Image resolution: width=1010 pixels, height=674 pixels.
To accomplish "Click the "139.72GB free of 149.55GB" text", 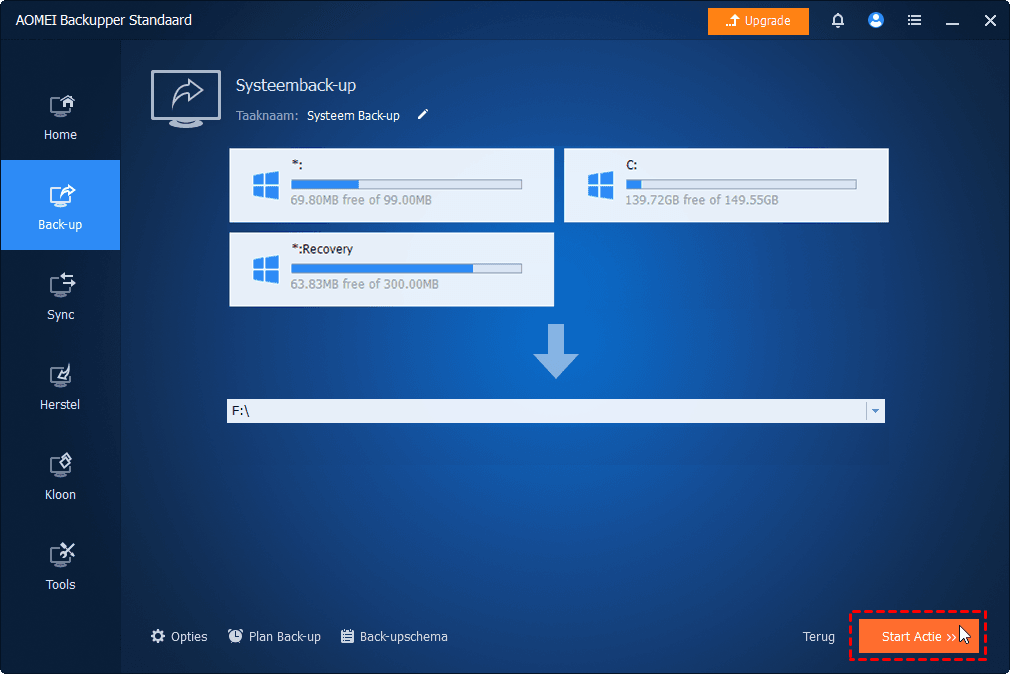I will click(701, 200).
